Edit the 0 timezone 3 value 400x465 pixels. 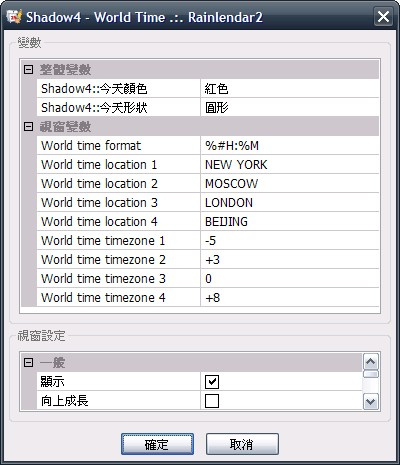tap(290, 279)
